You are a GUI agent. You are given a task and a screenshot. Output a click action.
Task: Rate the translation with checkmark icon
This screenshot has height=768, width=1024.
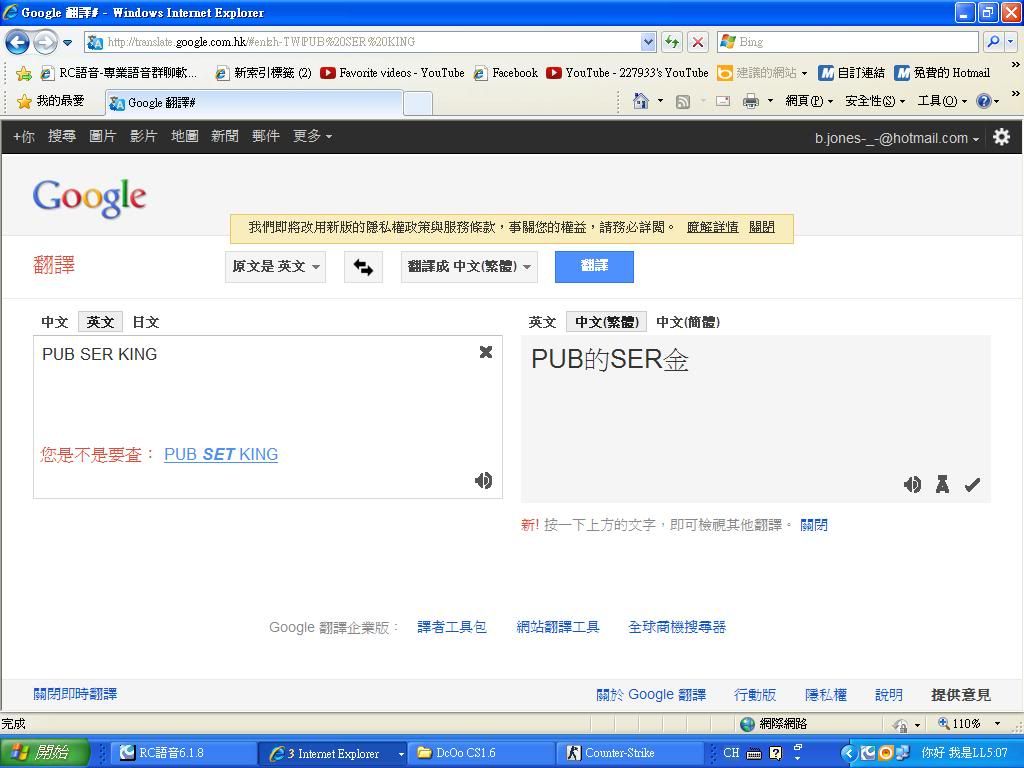[972, 485]
